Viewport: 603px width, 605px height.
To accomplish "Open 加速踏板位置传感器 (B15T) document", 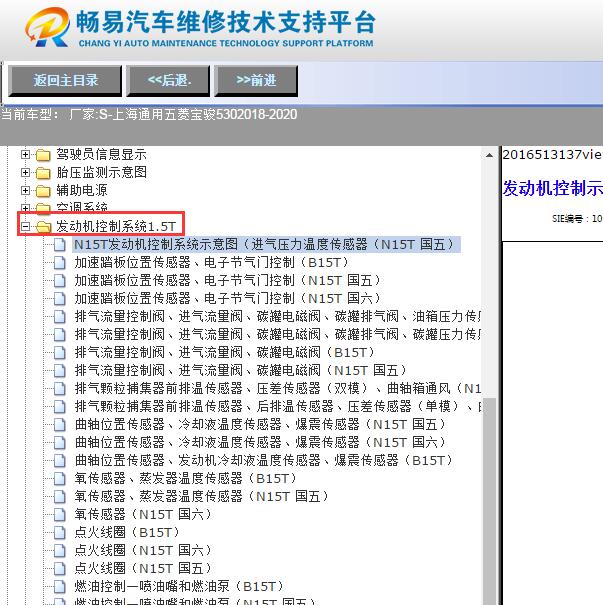I will (211, 262).
